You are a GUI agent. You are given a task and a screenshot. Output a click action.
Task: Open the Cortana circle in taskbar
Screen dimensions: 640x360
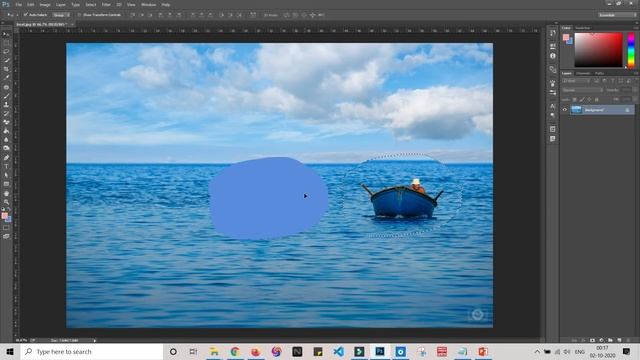pos(173,351)
